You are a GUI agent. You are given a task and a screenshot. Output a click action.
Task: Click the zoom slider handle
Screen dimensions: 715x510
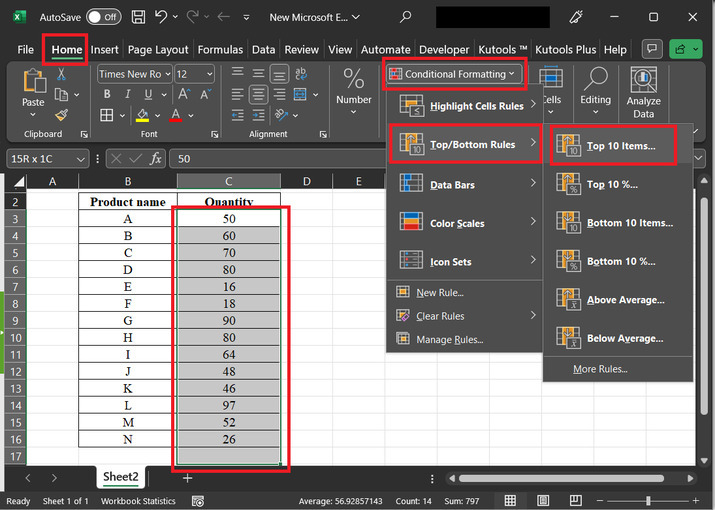pos(647,500)
